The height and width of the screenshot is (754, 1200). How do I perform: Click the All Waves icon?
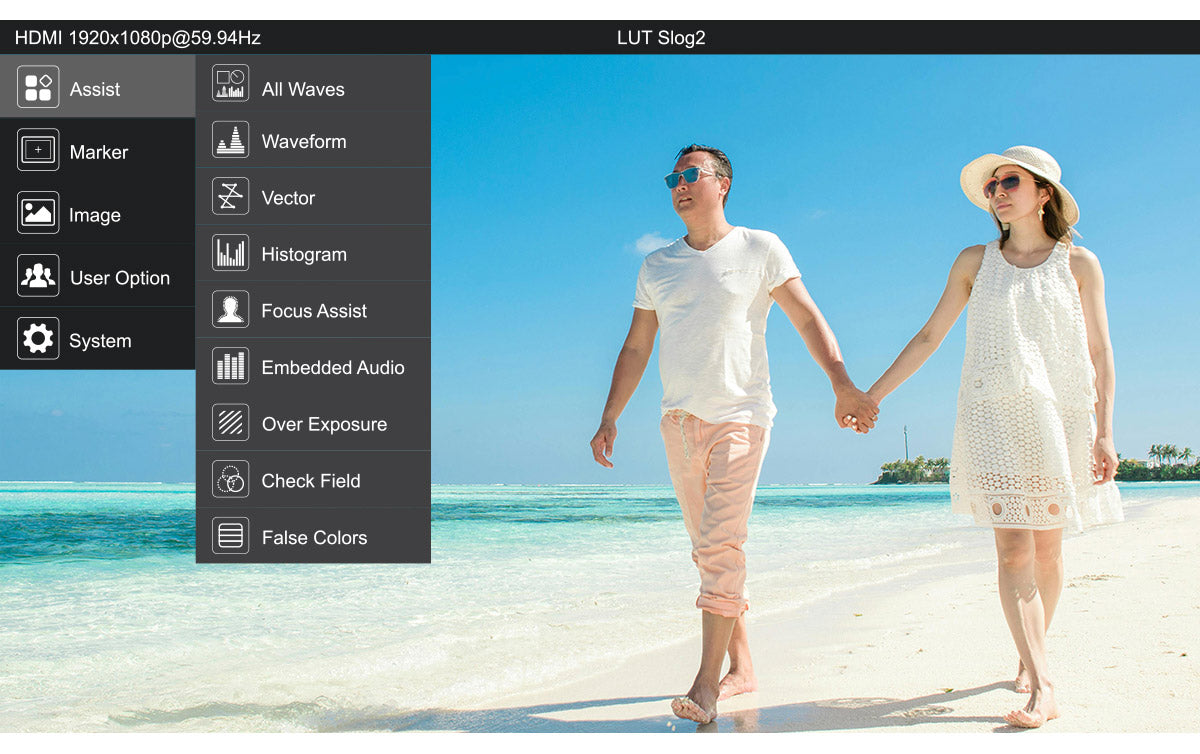[x=230, y=84]
